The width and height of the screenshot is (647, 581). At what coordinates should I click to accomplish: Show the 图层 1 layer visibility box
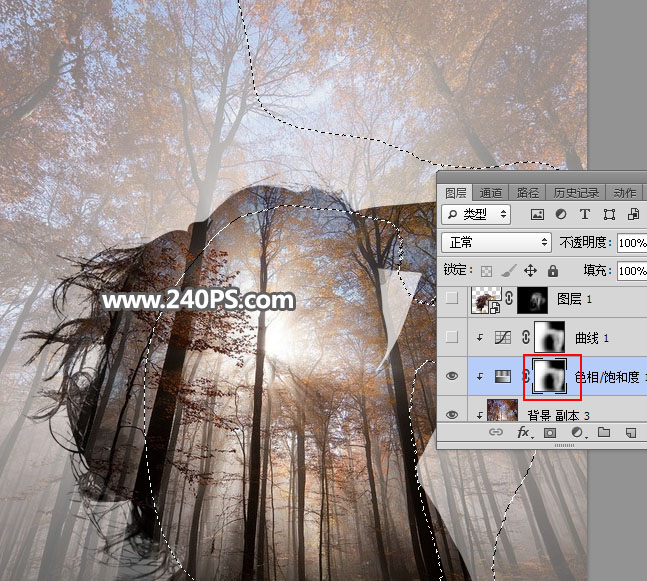[452, 298]
